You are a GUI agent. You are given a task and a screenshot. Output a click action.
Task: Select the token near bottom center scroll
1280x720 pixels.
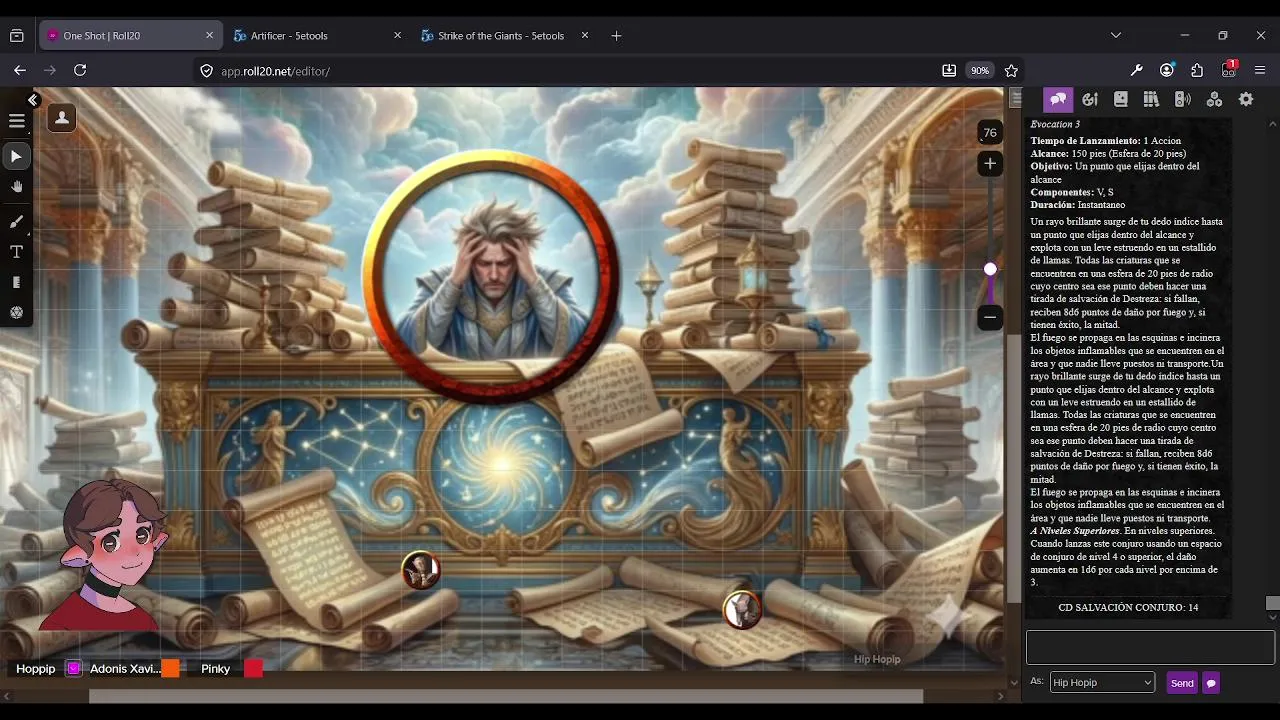point(421,570)
